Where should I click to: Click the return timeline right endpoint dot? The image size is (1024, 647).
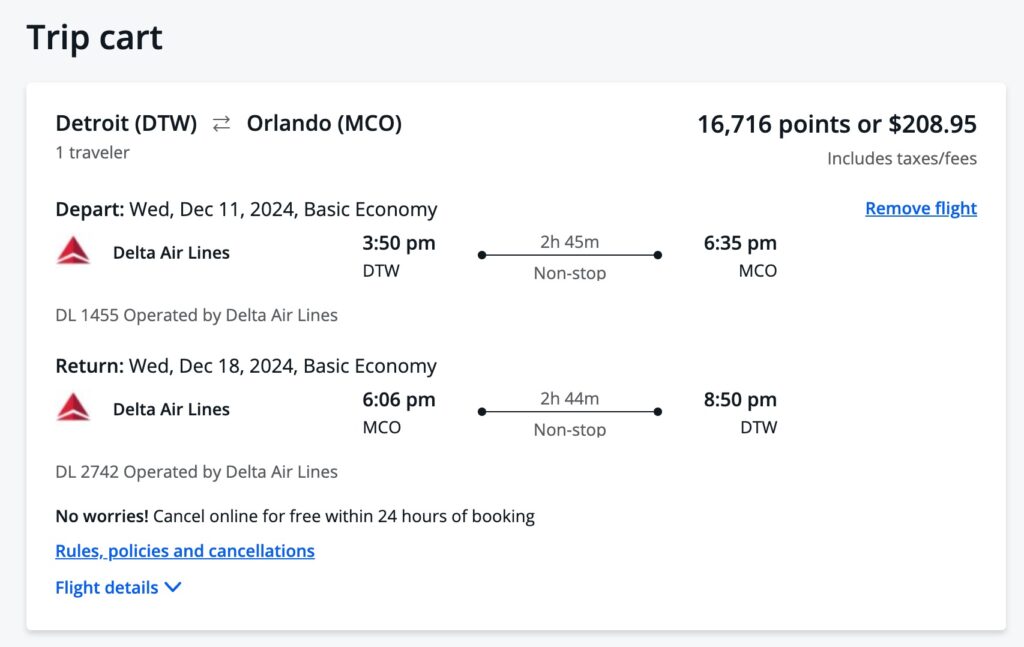point(657,411)
